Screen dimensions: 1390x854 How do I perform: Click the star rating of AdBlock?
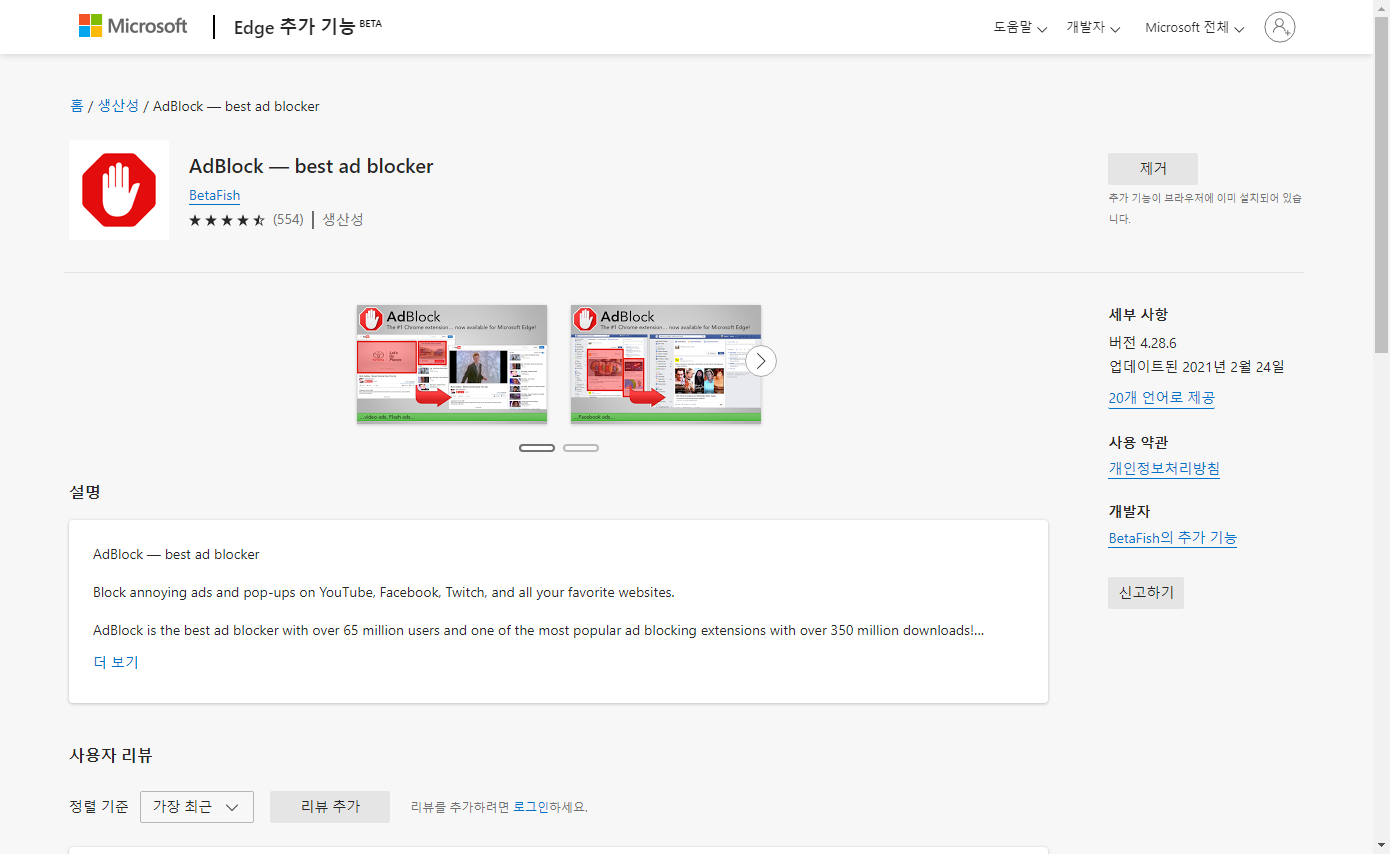pos(227,220)
